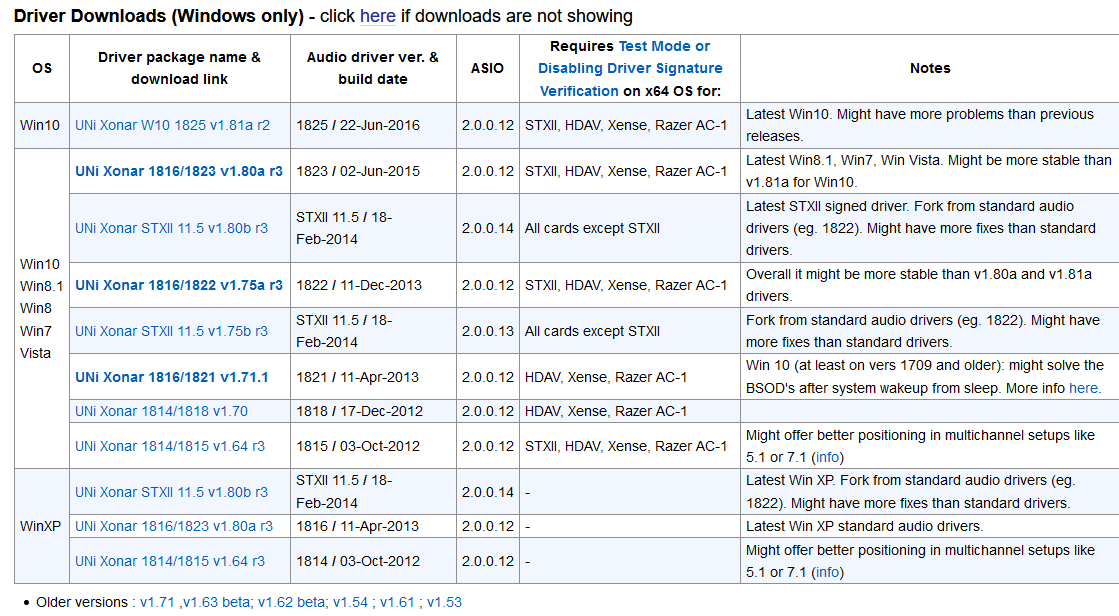Click the 'WinXP' OS cell
Viewport: 1119px width, 616px height.
(41, 526)
